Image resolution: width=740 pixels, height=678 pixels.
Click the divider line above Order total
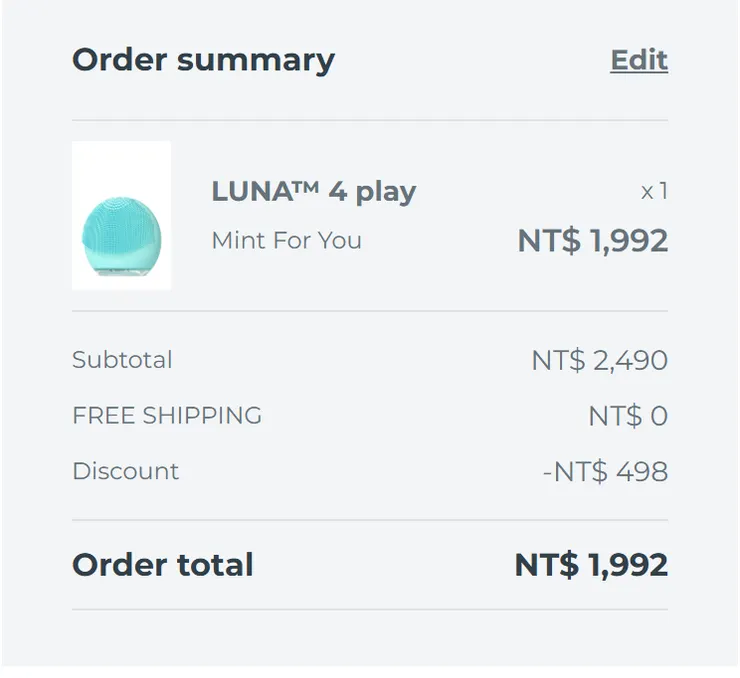[370, 520]
